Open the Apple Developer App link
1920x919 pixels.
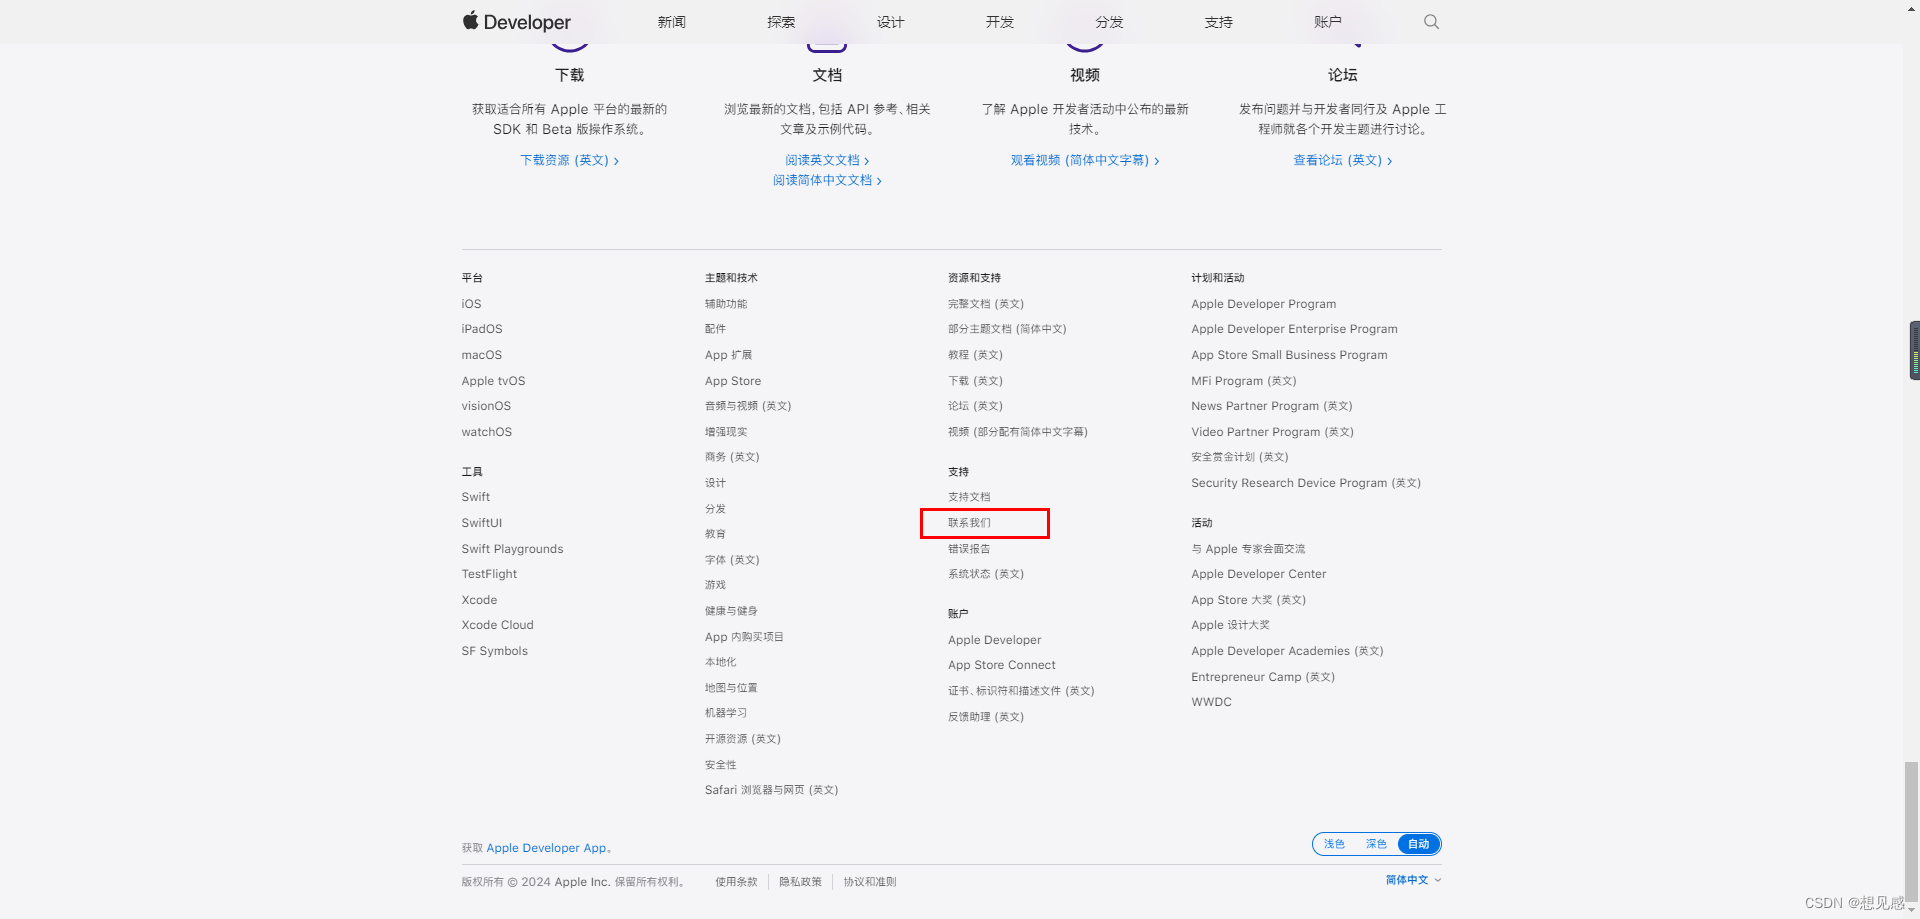point(546,848)
